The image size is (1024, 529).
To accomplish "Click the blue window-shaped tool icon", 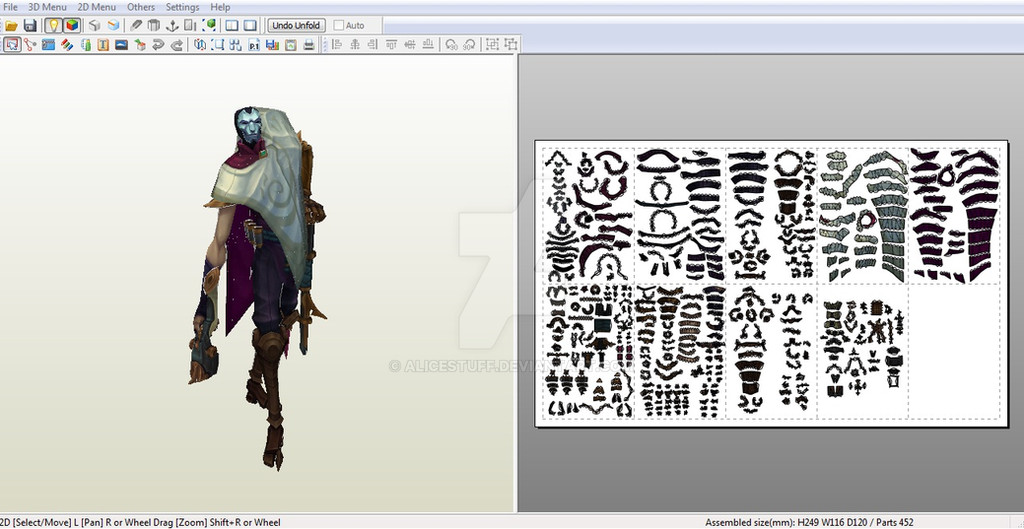I will pyautogui.click(x=48, y=44).
